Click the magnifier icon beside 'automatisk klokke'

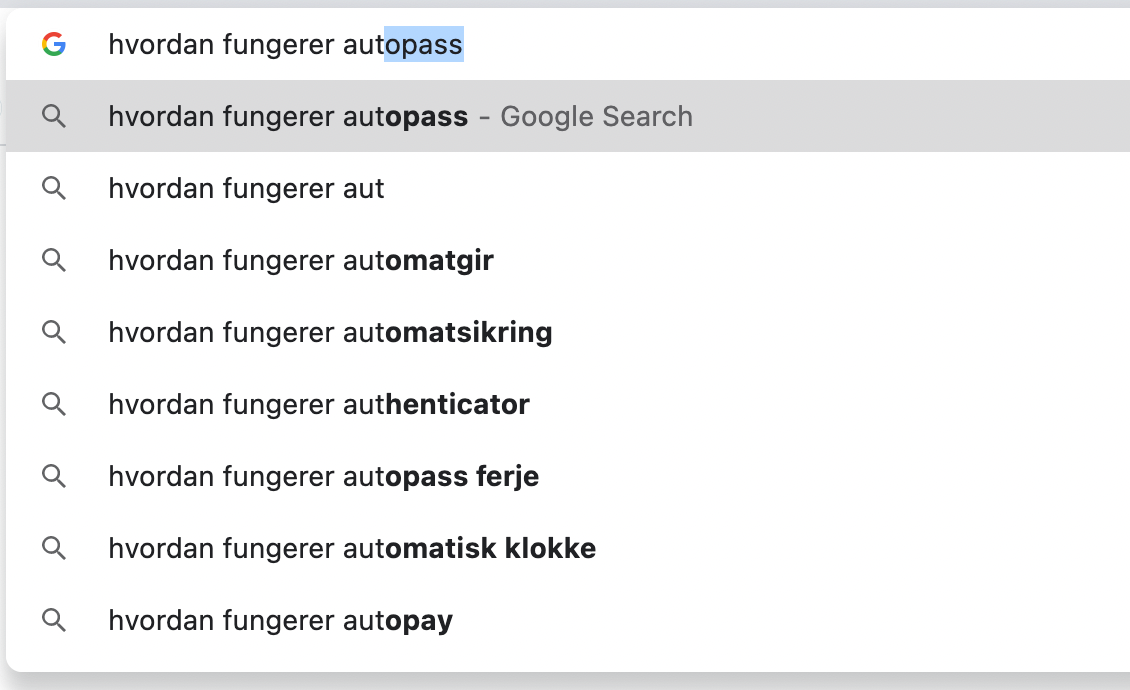55,548
